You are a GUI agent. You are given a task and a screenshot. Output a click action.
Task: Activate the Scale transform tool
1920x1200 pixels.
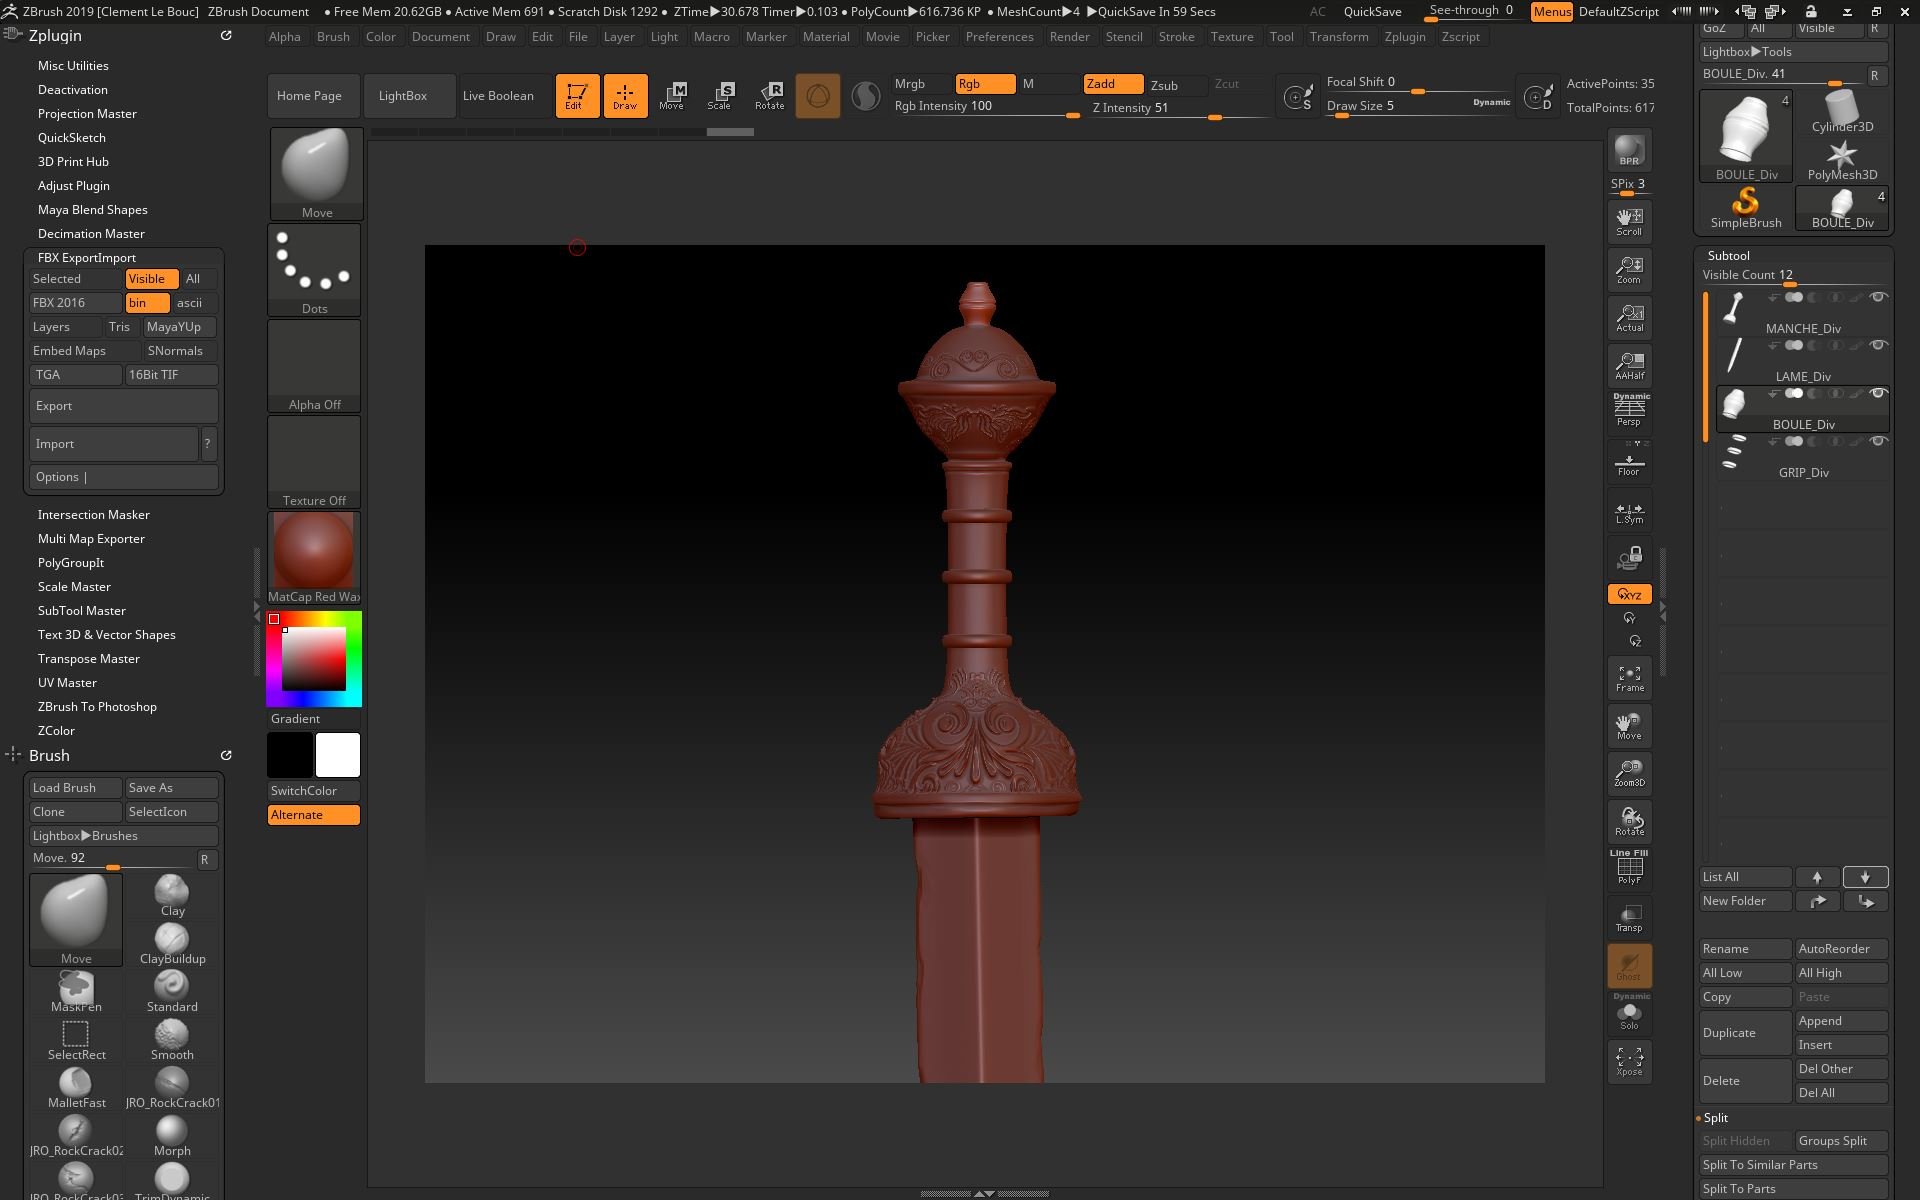719,95
